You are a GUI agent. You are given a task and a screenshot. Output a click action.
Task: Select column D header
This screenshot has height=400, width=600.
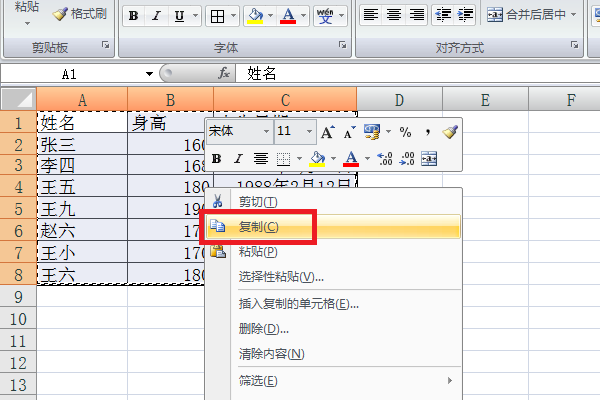pyautogui.click(x=399, y=100)
